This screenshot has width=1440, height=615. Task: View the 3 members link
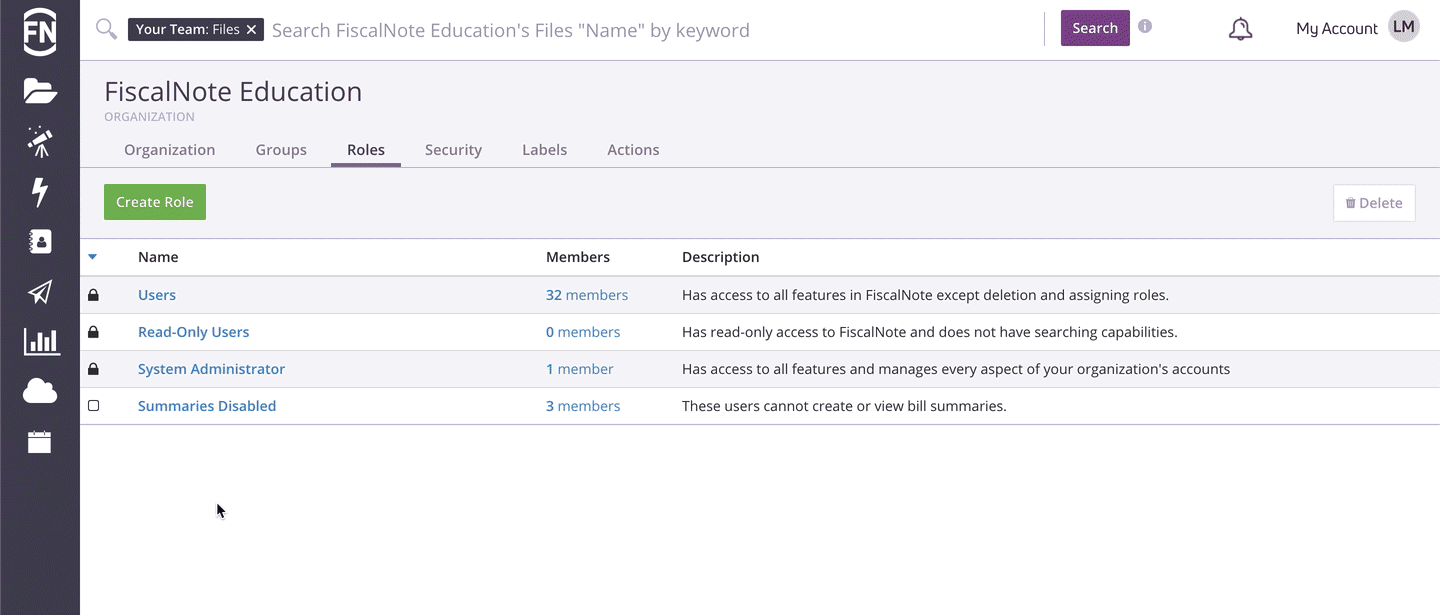click(x=583, y=406)
